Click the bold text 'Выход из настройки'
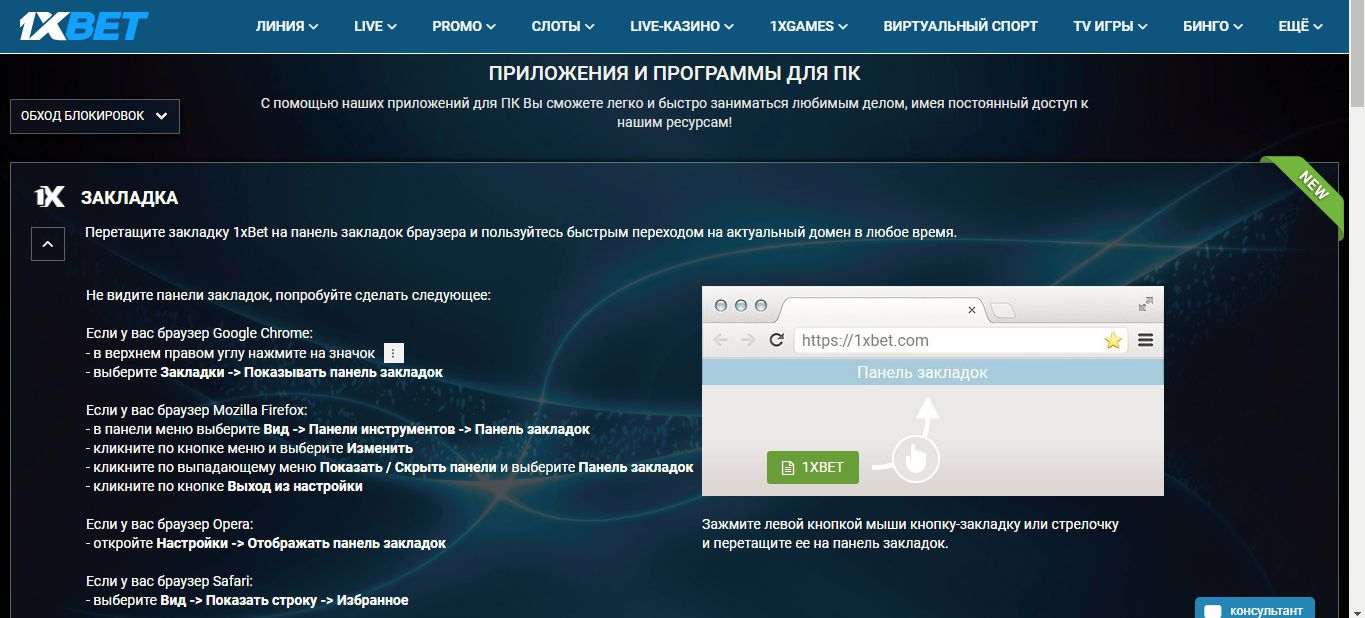Viewport: 1365px width, 618px height. (295, 486)
